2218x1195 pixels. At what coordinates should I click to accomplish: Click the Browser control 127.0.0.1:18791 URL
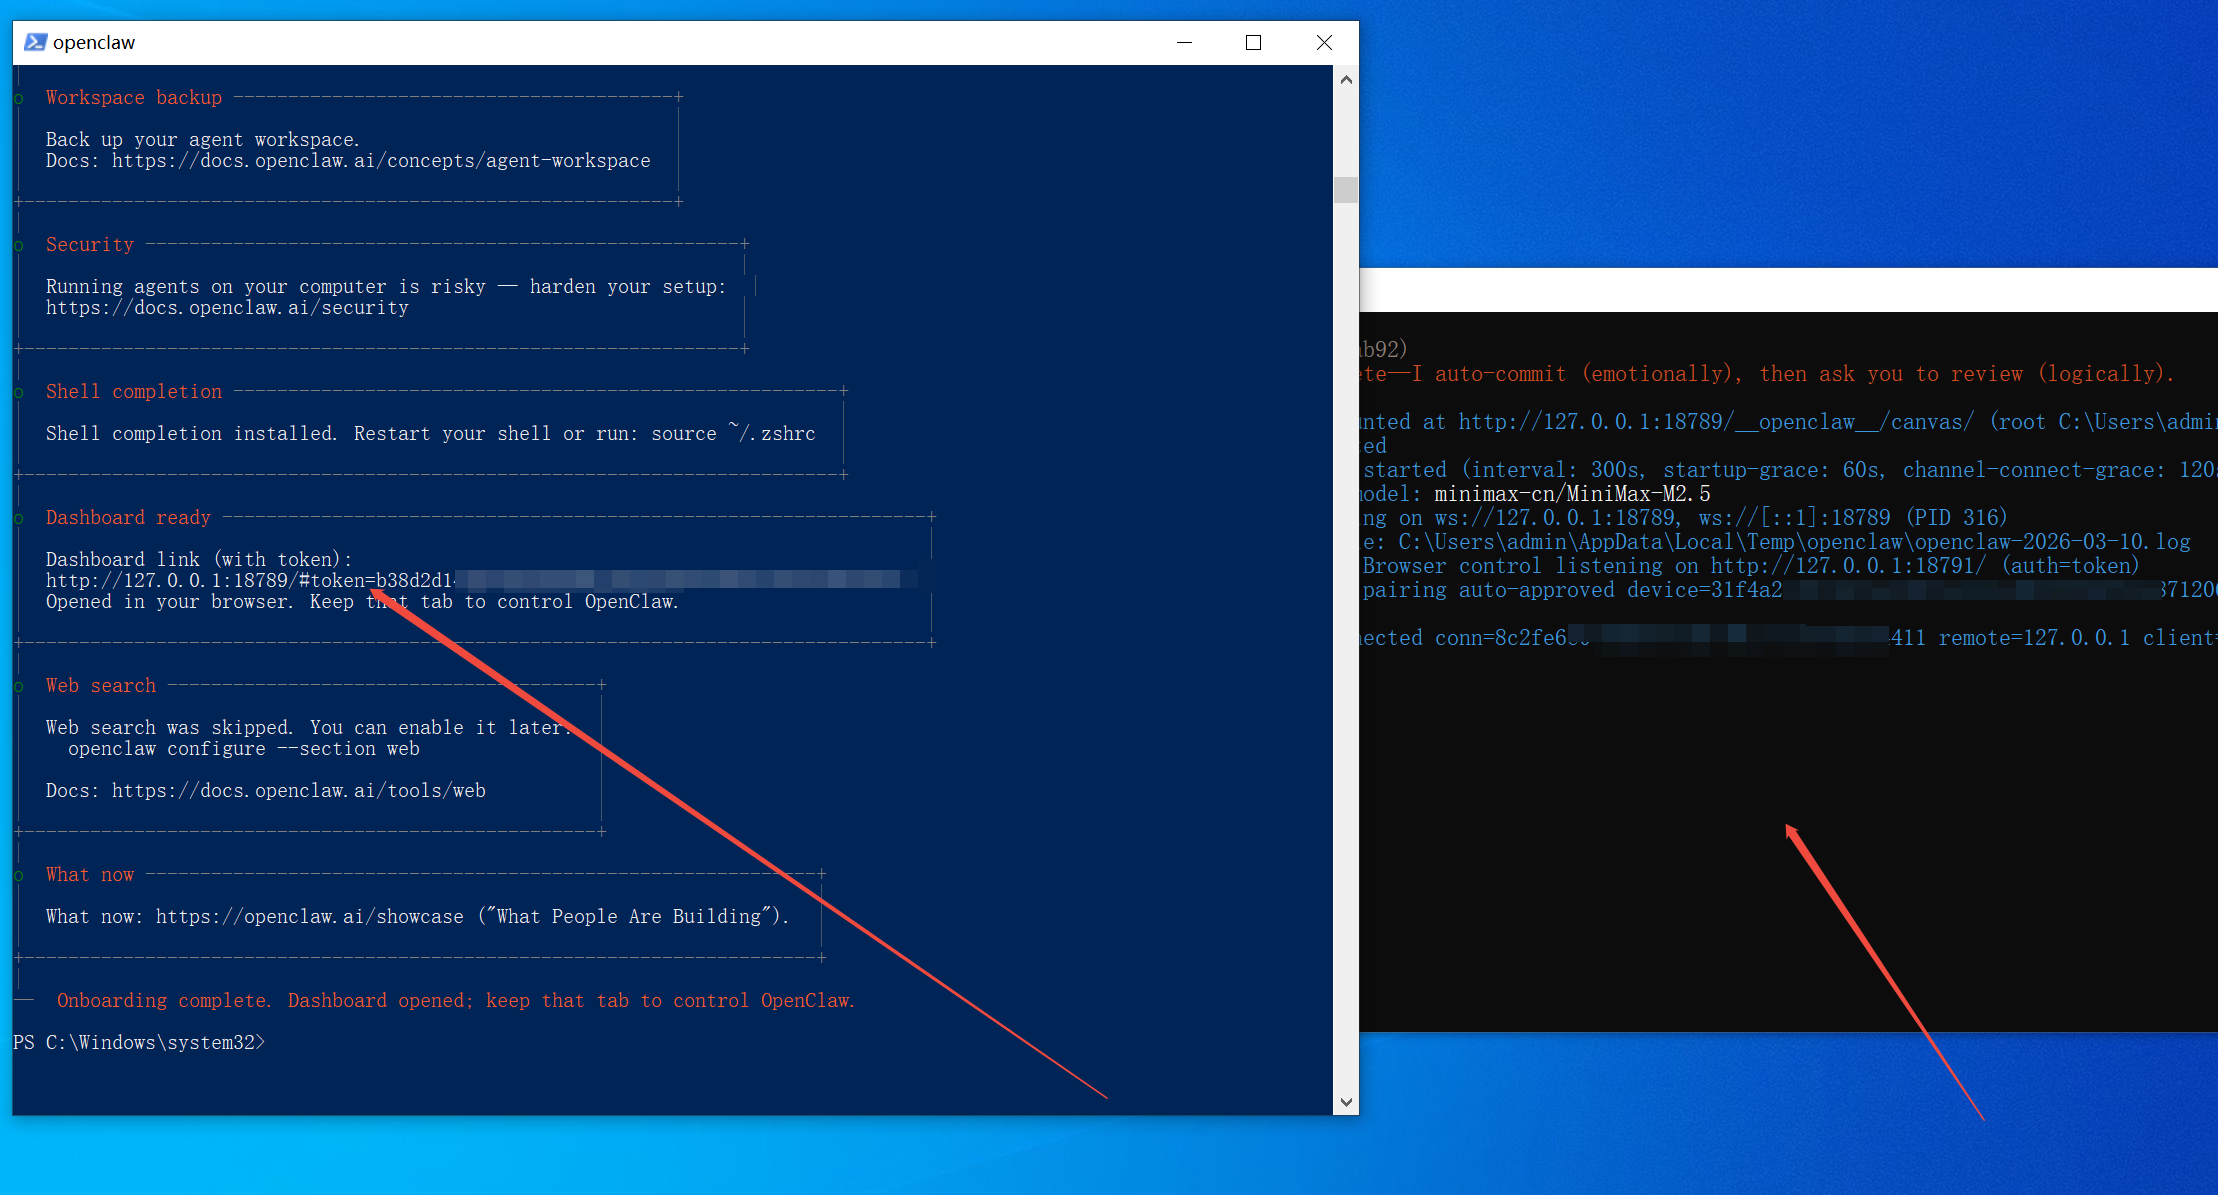coord(1848,566)
